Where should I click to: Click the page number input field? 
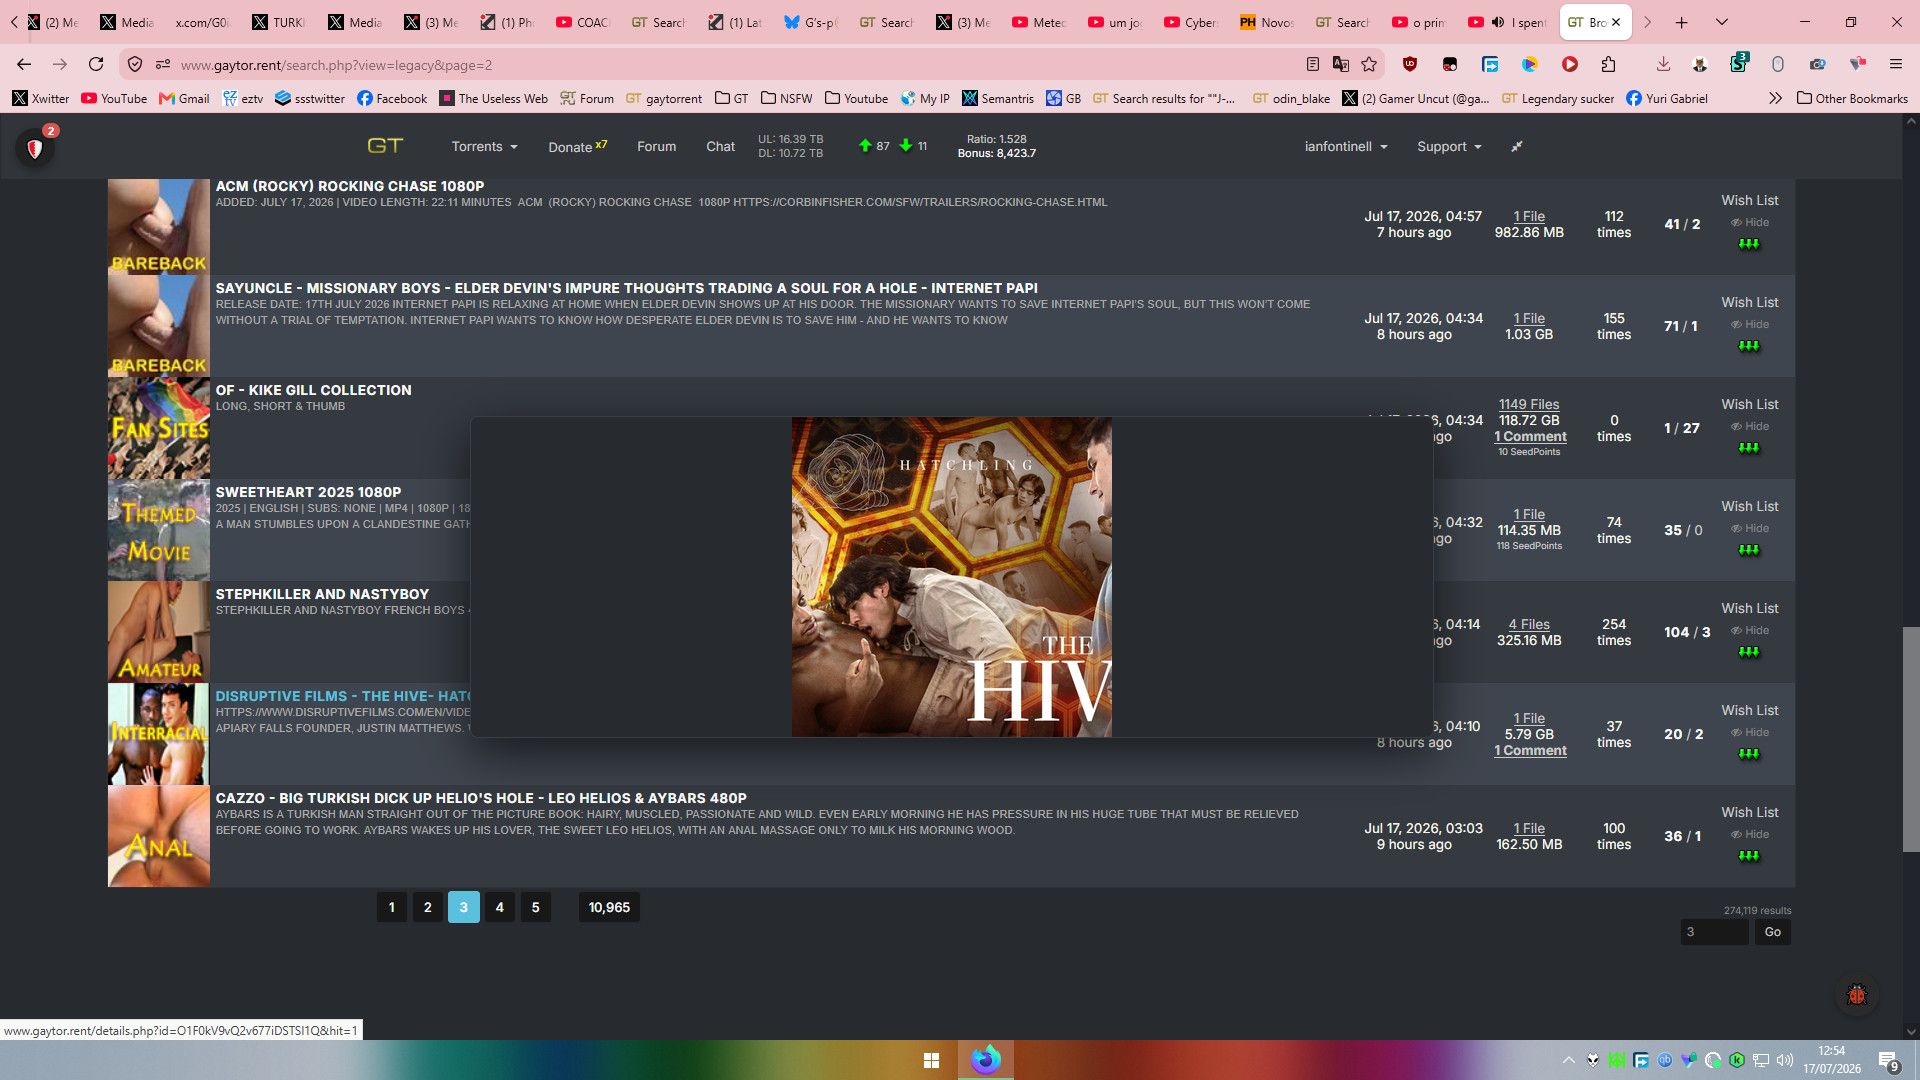(1714, 932)
